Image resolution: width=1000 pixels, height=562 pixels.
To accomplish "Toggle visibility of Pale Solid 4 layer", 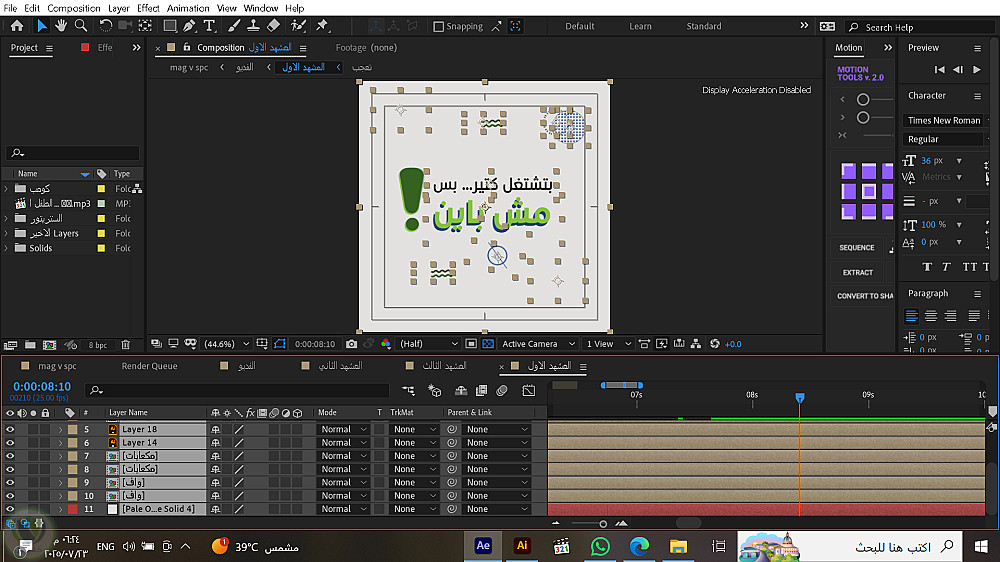I will pos(10,509).
